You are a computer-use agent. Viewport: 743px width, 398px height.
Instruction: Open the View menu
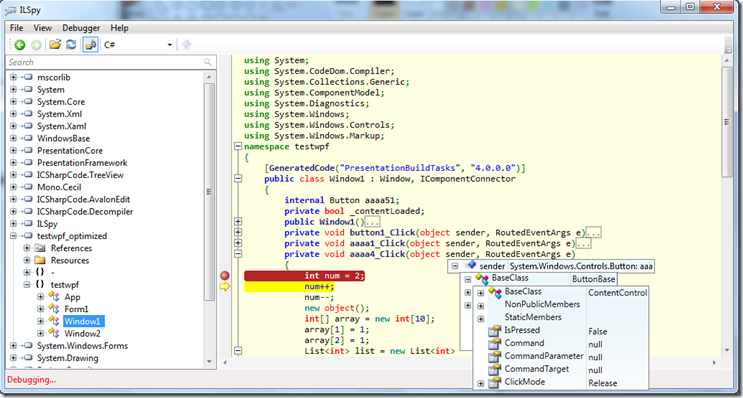coord(43,28)
